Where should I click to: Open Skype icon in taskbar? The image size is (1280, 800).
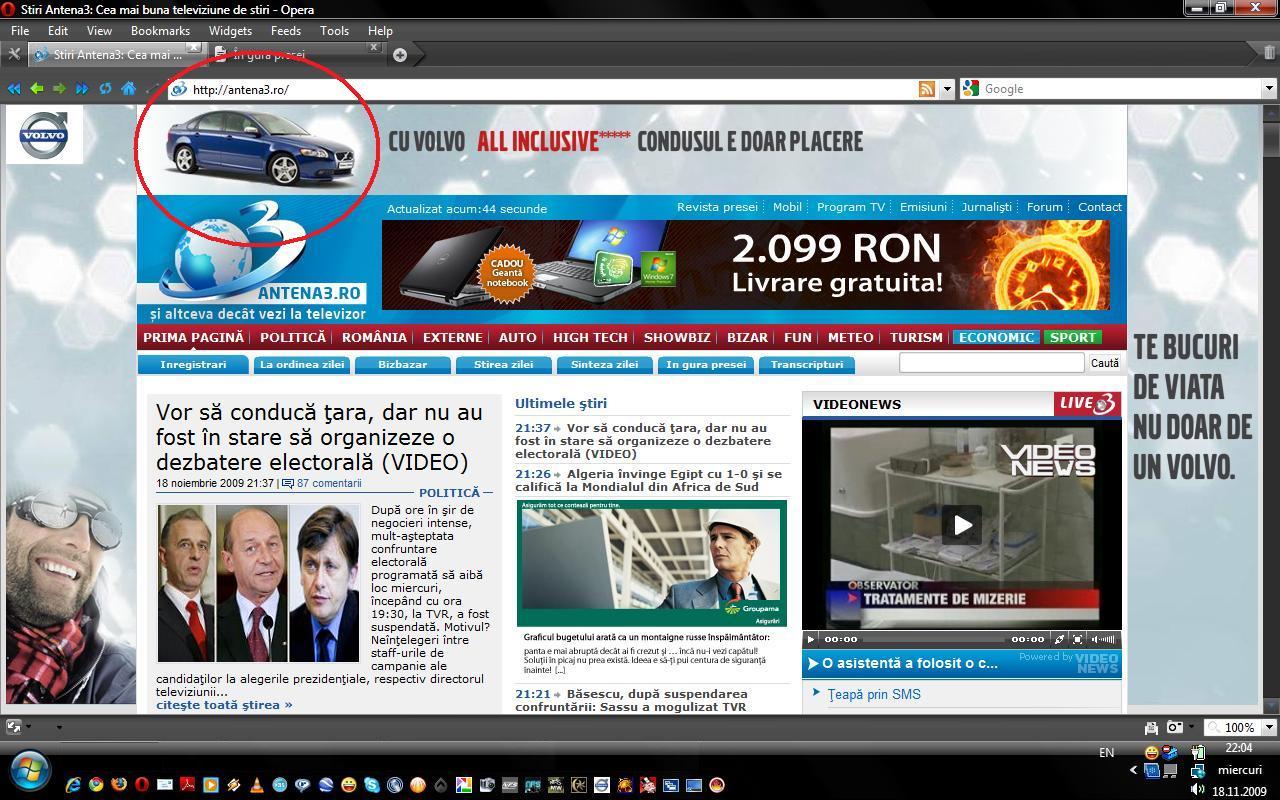tap(372, 785)
